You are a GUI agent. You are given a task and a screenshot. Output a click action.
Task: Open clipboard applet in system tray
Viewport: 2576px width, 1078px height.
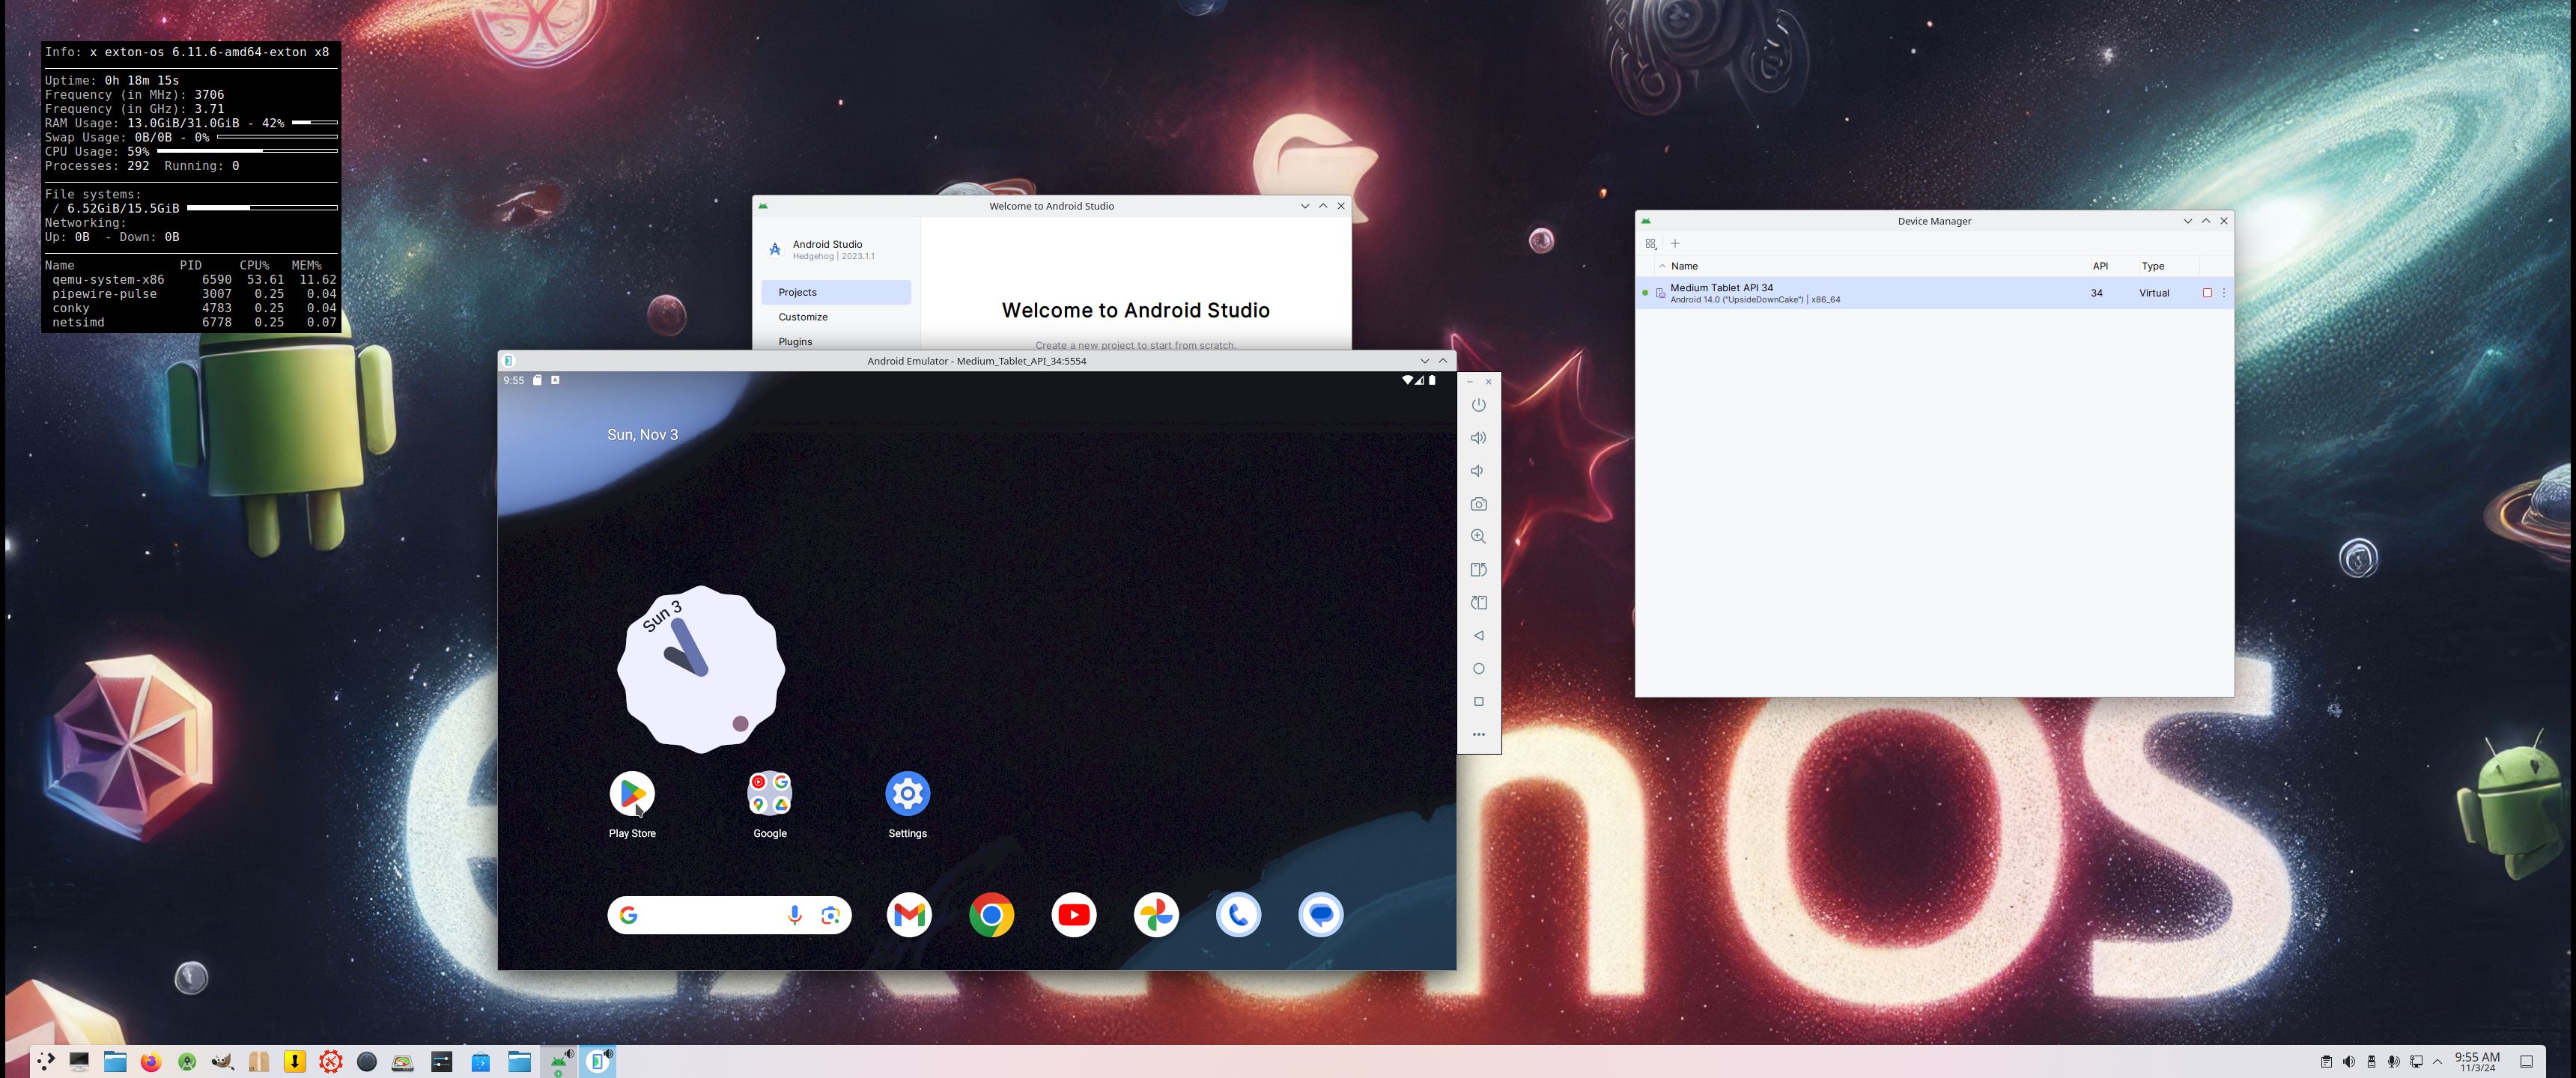(x=2326, y=1061)
